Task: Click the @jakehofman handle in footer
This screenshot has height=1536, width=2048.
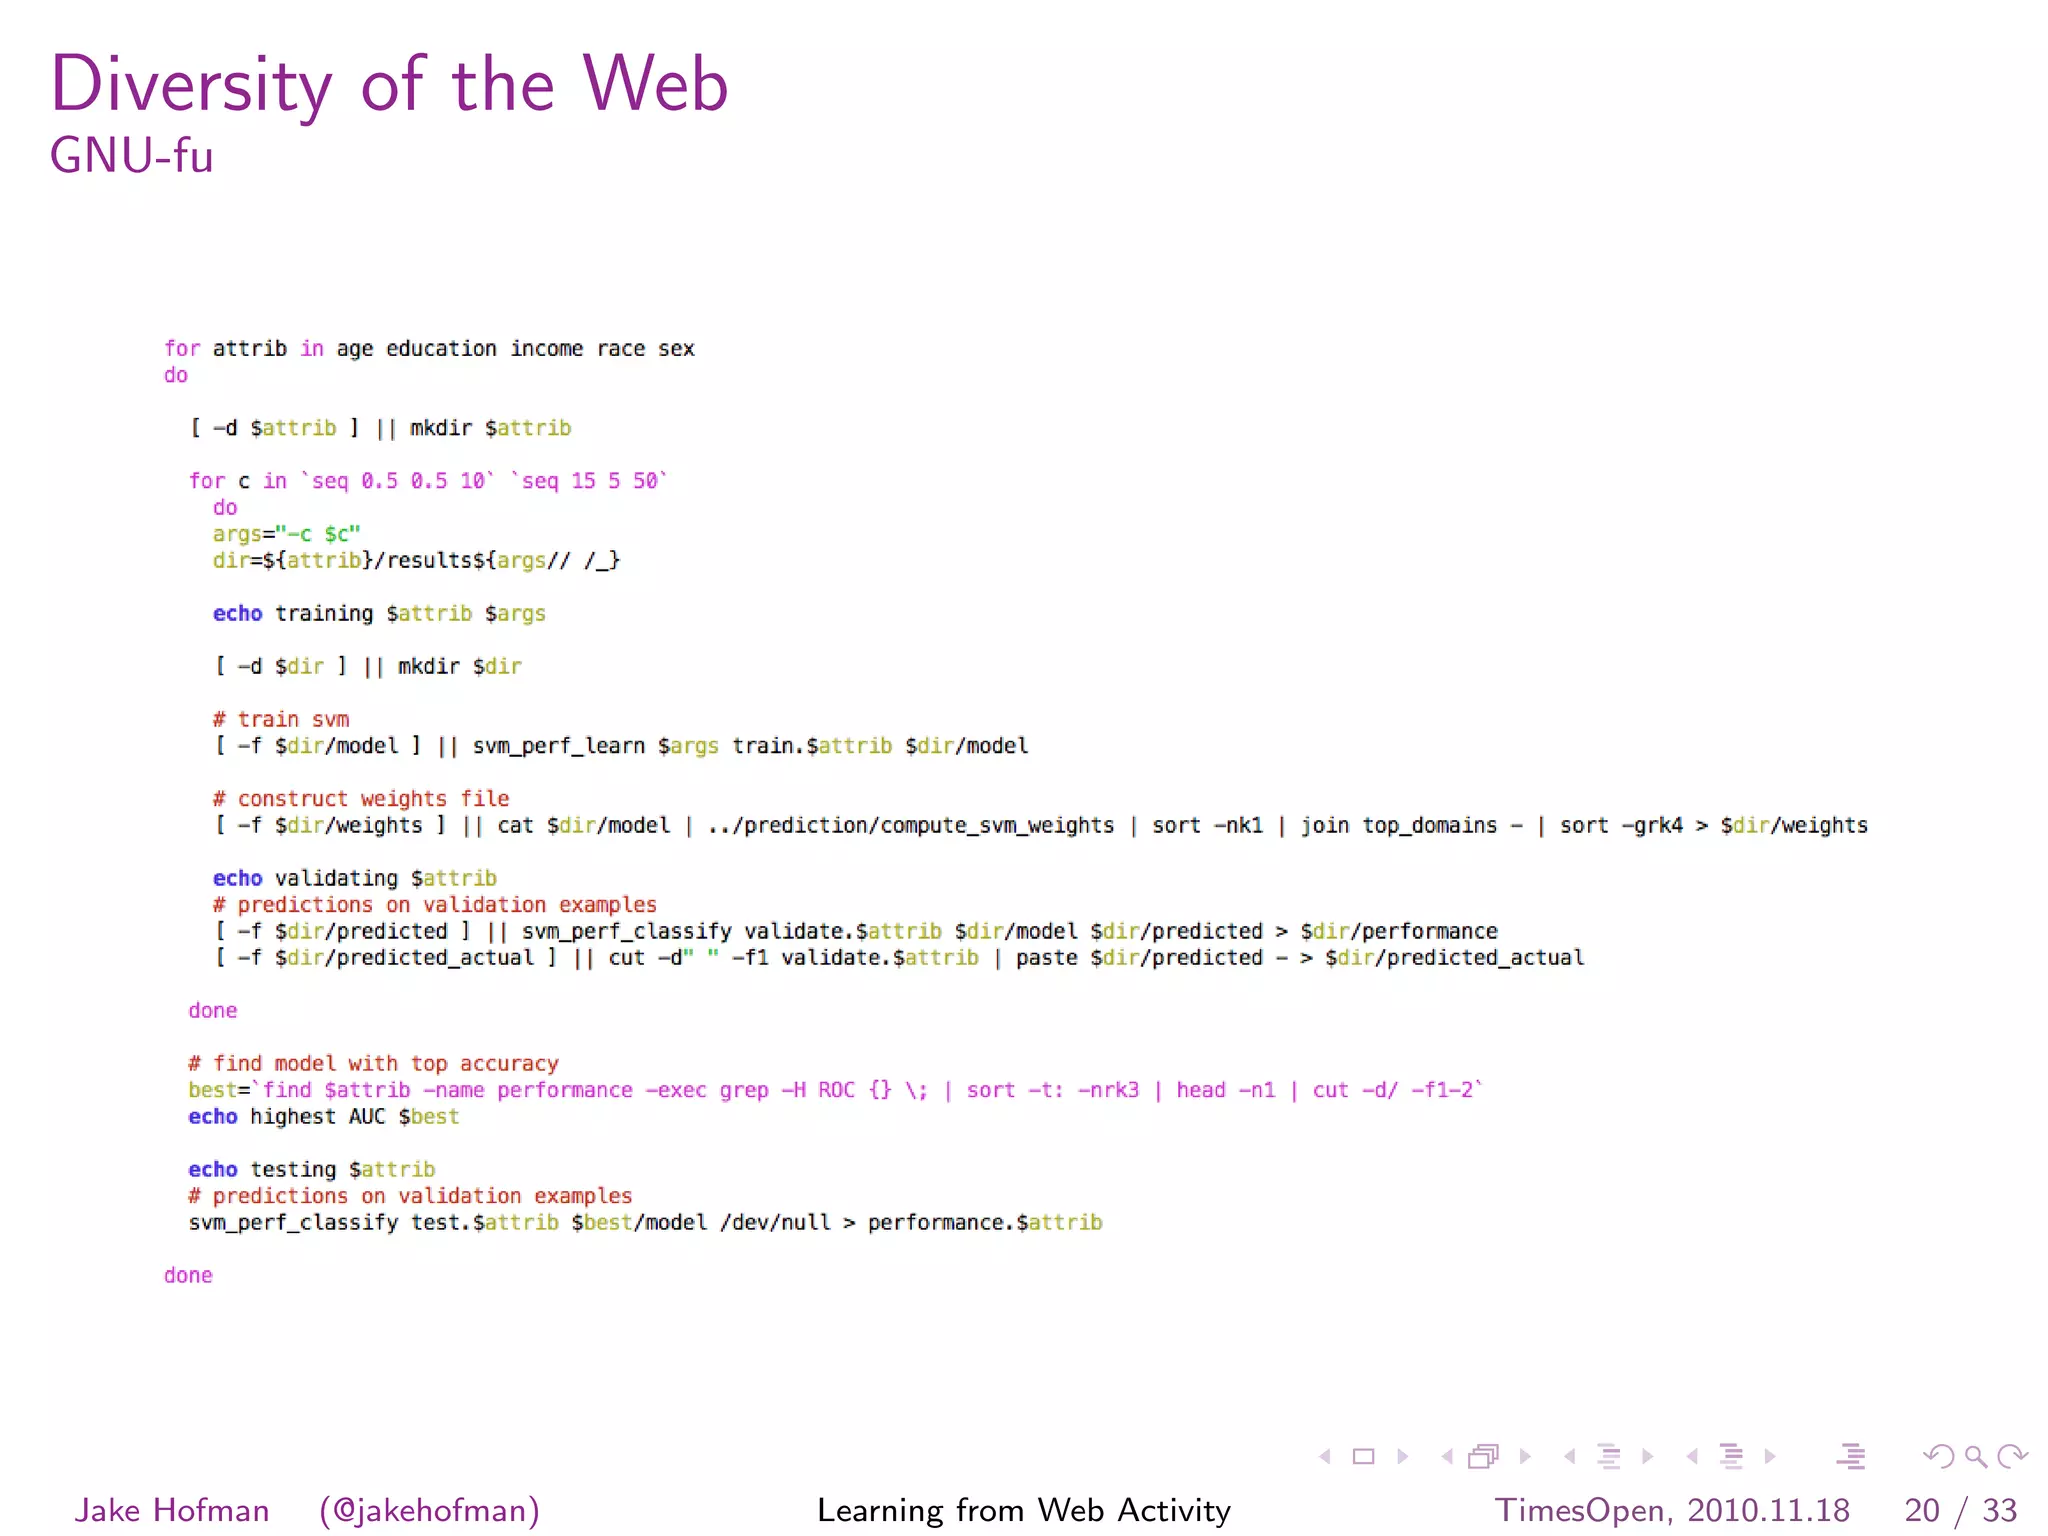Action: (430, 1510)
